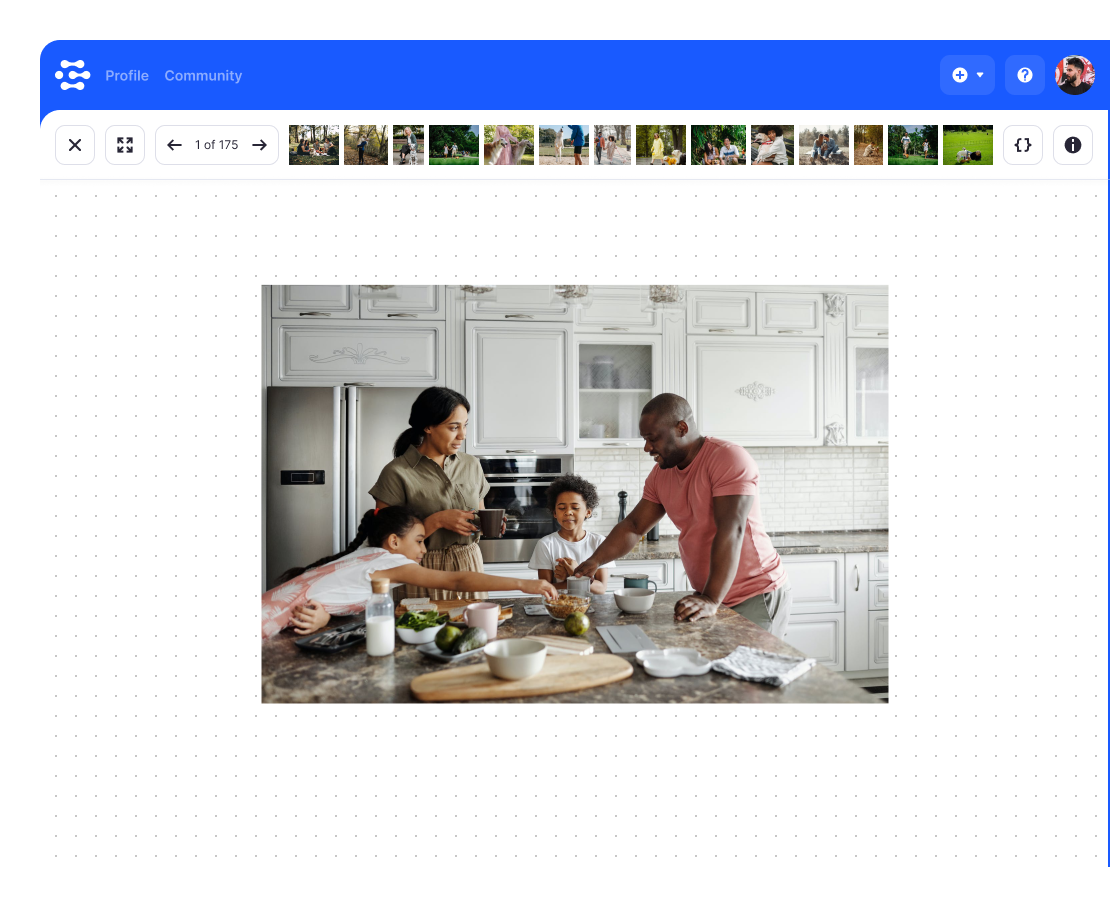This screenshot has height=907, width=1110.
Task: Open the image info panel
Action: (1072, 145)
